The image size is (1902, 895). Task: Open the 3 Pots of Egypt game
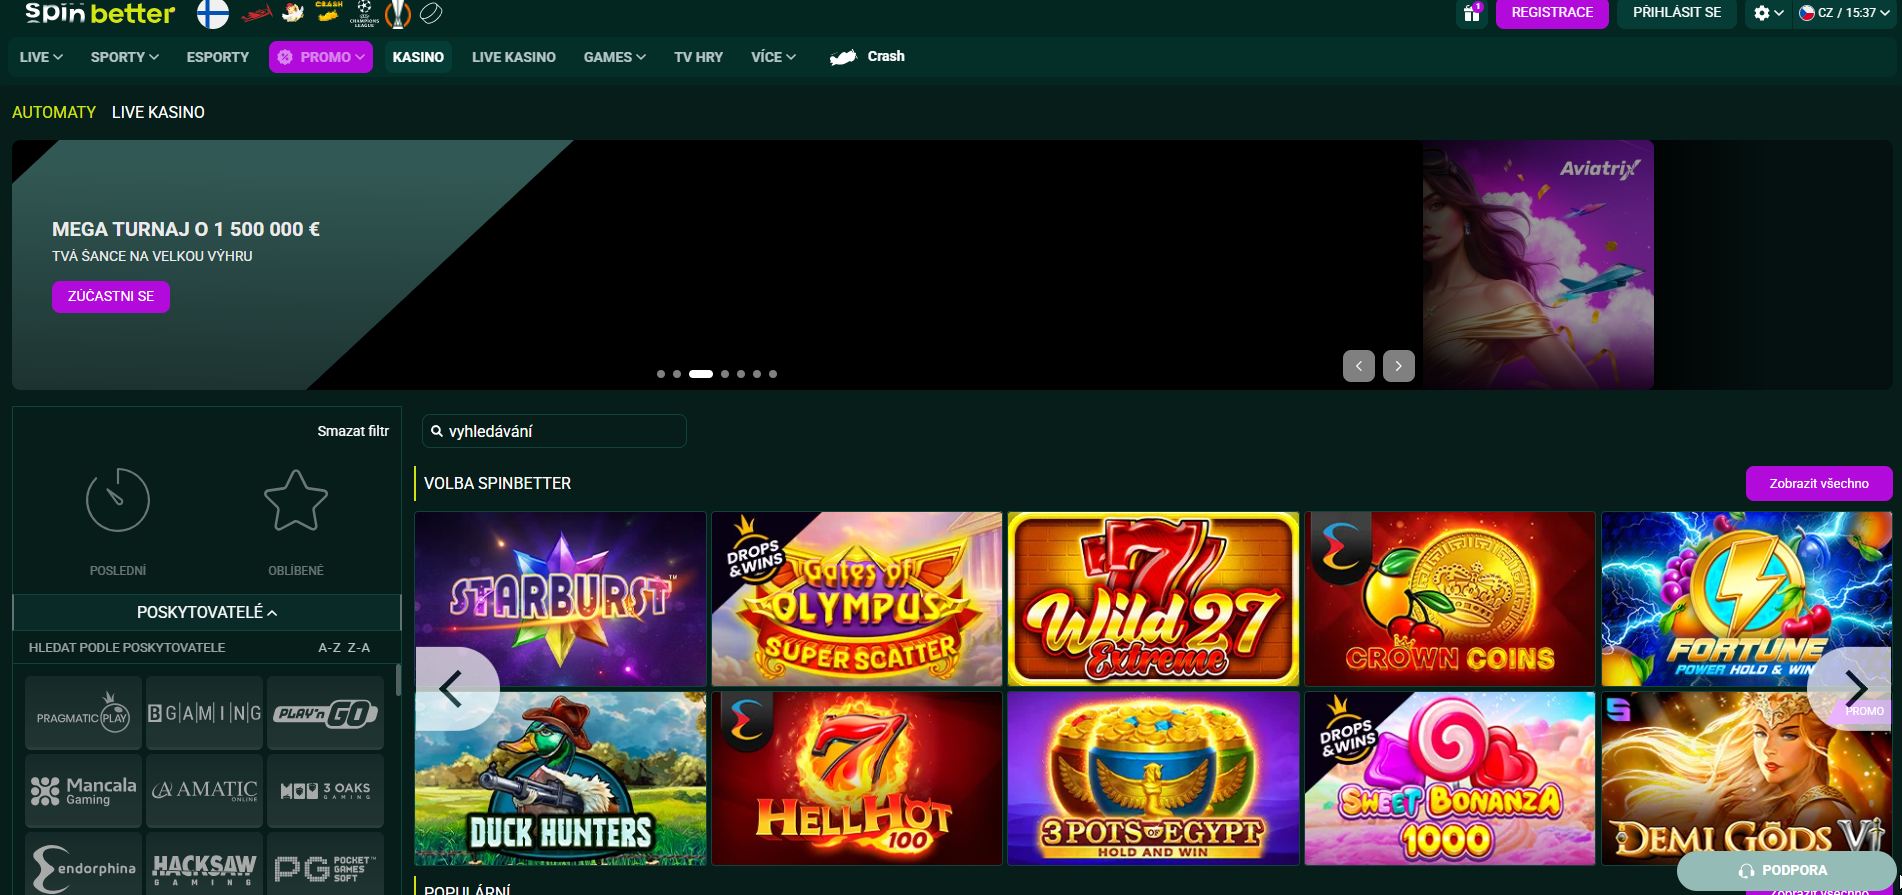[x=1153, y=778]
